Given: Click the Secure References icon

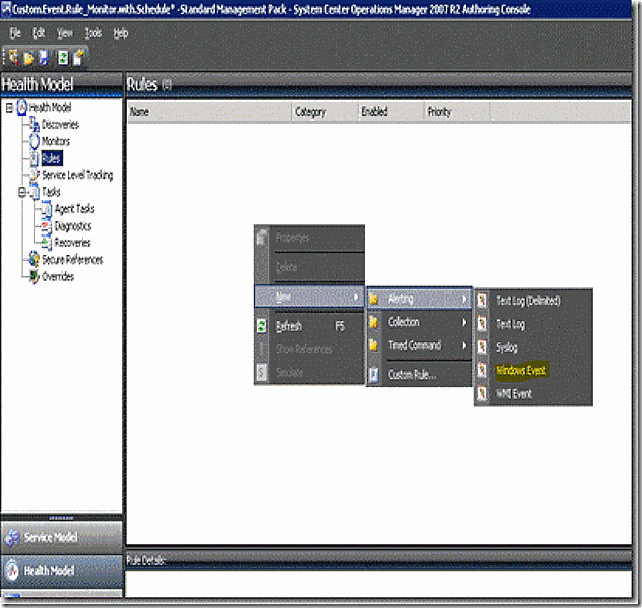Looking at the screenshot, I should [x=34, y=260].
